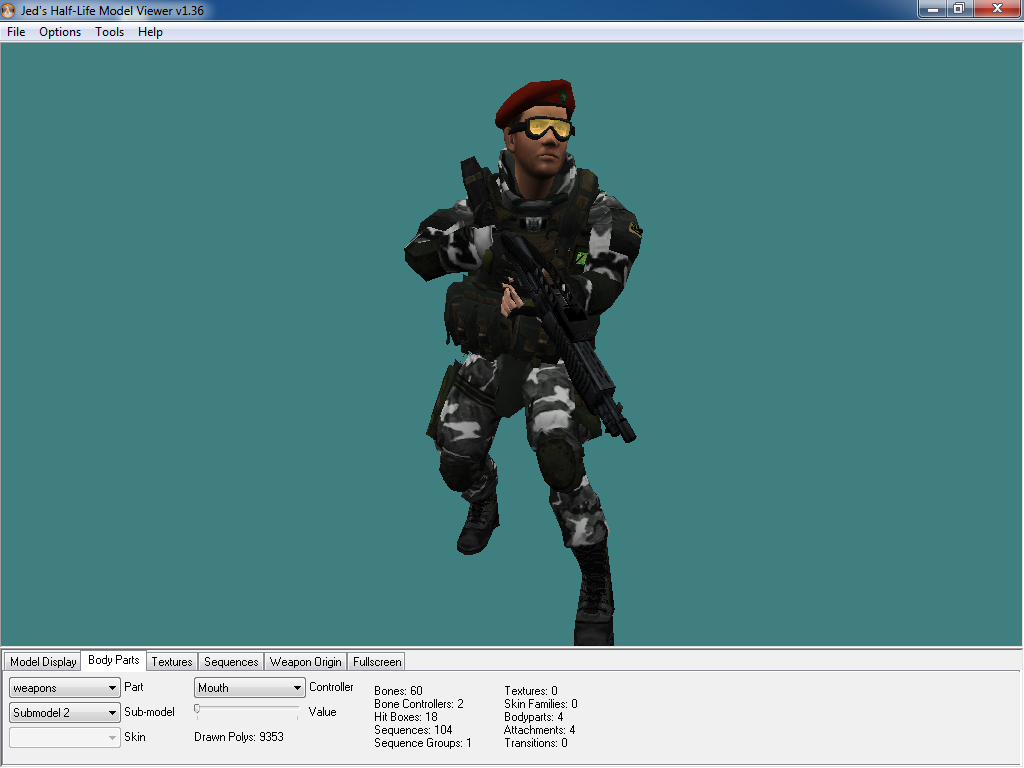Image resolution: width=1024 pixels, height=768 pixels.
Task: Open the Options menu
Action: [60, 32]
